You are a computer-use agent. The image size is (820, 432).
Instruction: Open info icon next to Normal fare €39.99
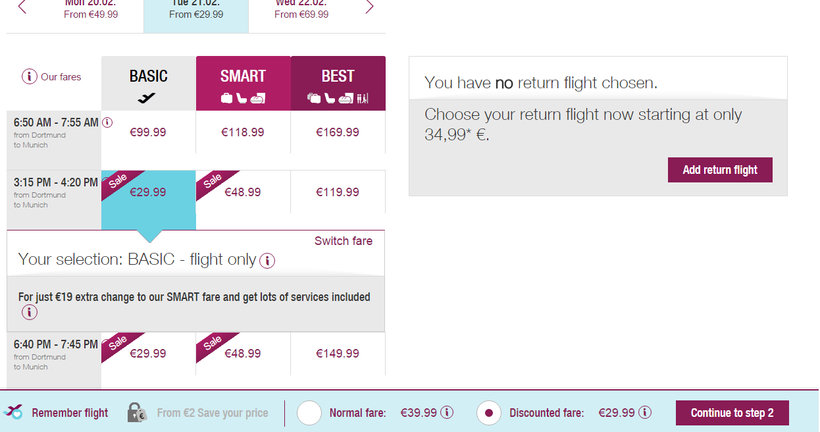coord(447,412)
